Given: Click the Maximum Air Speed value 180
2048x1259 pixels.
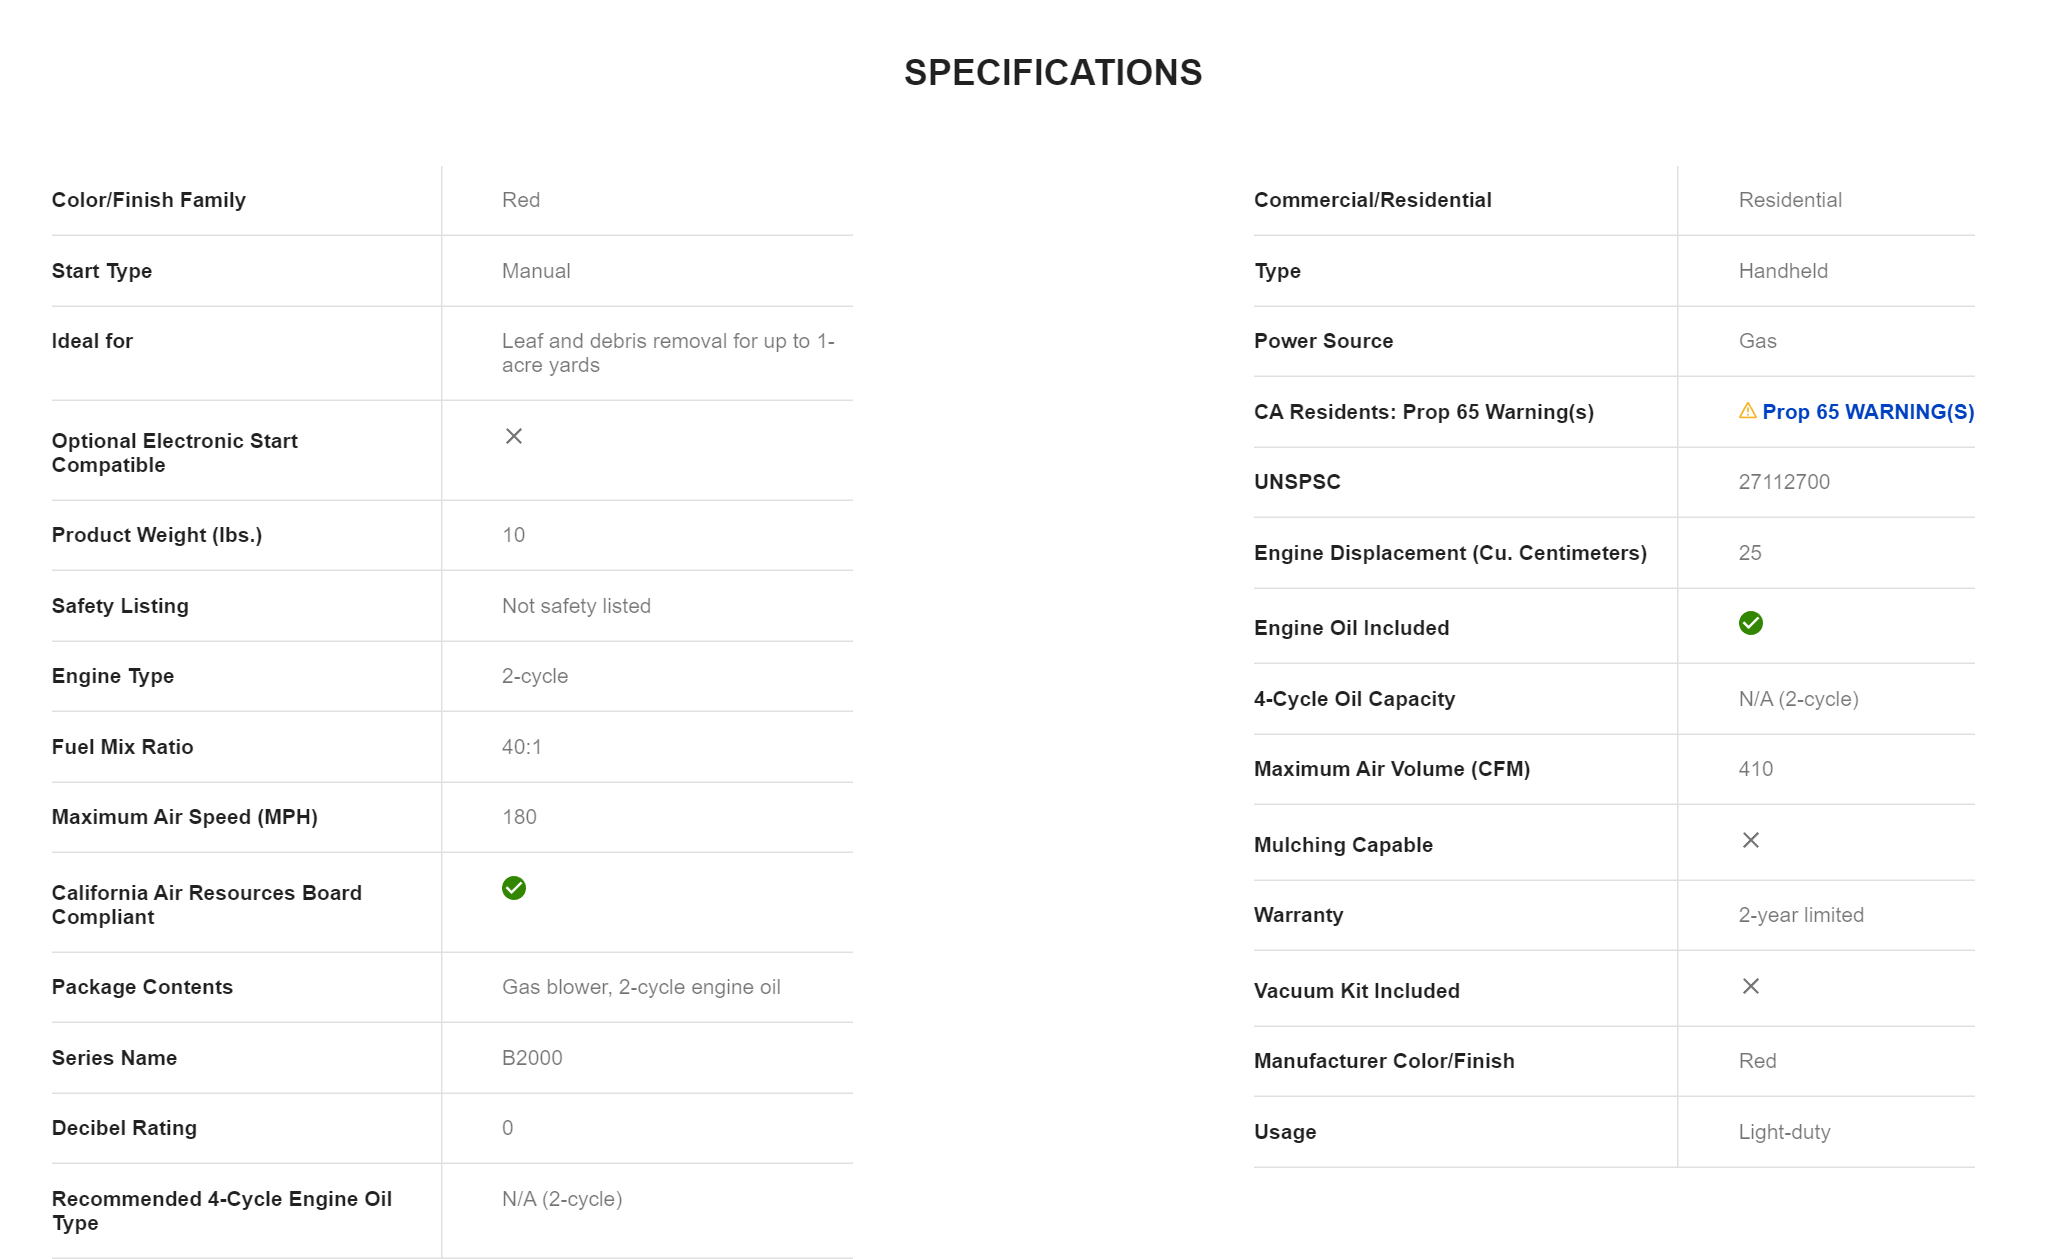Looking at the screenshot, I should tap(518, 817).
